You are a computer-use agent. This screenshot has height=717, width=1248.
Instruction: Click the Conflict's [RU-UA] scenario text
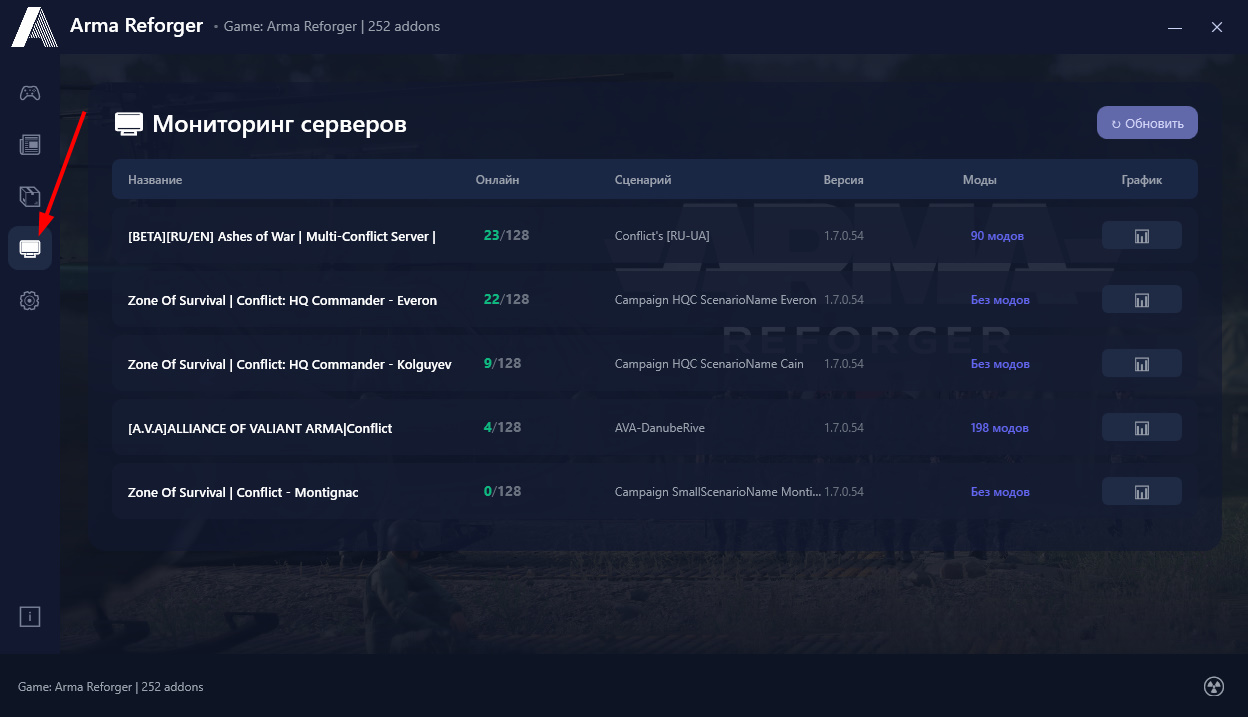pyautogui.click(x=662, y=236)
